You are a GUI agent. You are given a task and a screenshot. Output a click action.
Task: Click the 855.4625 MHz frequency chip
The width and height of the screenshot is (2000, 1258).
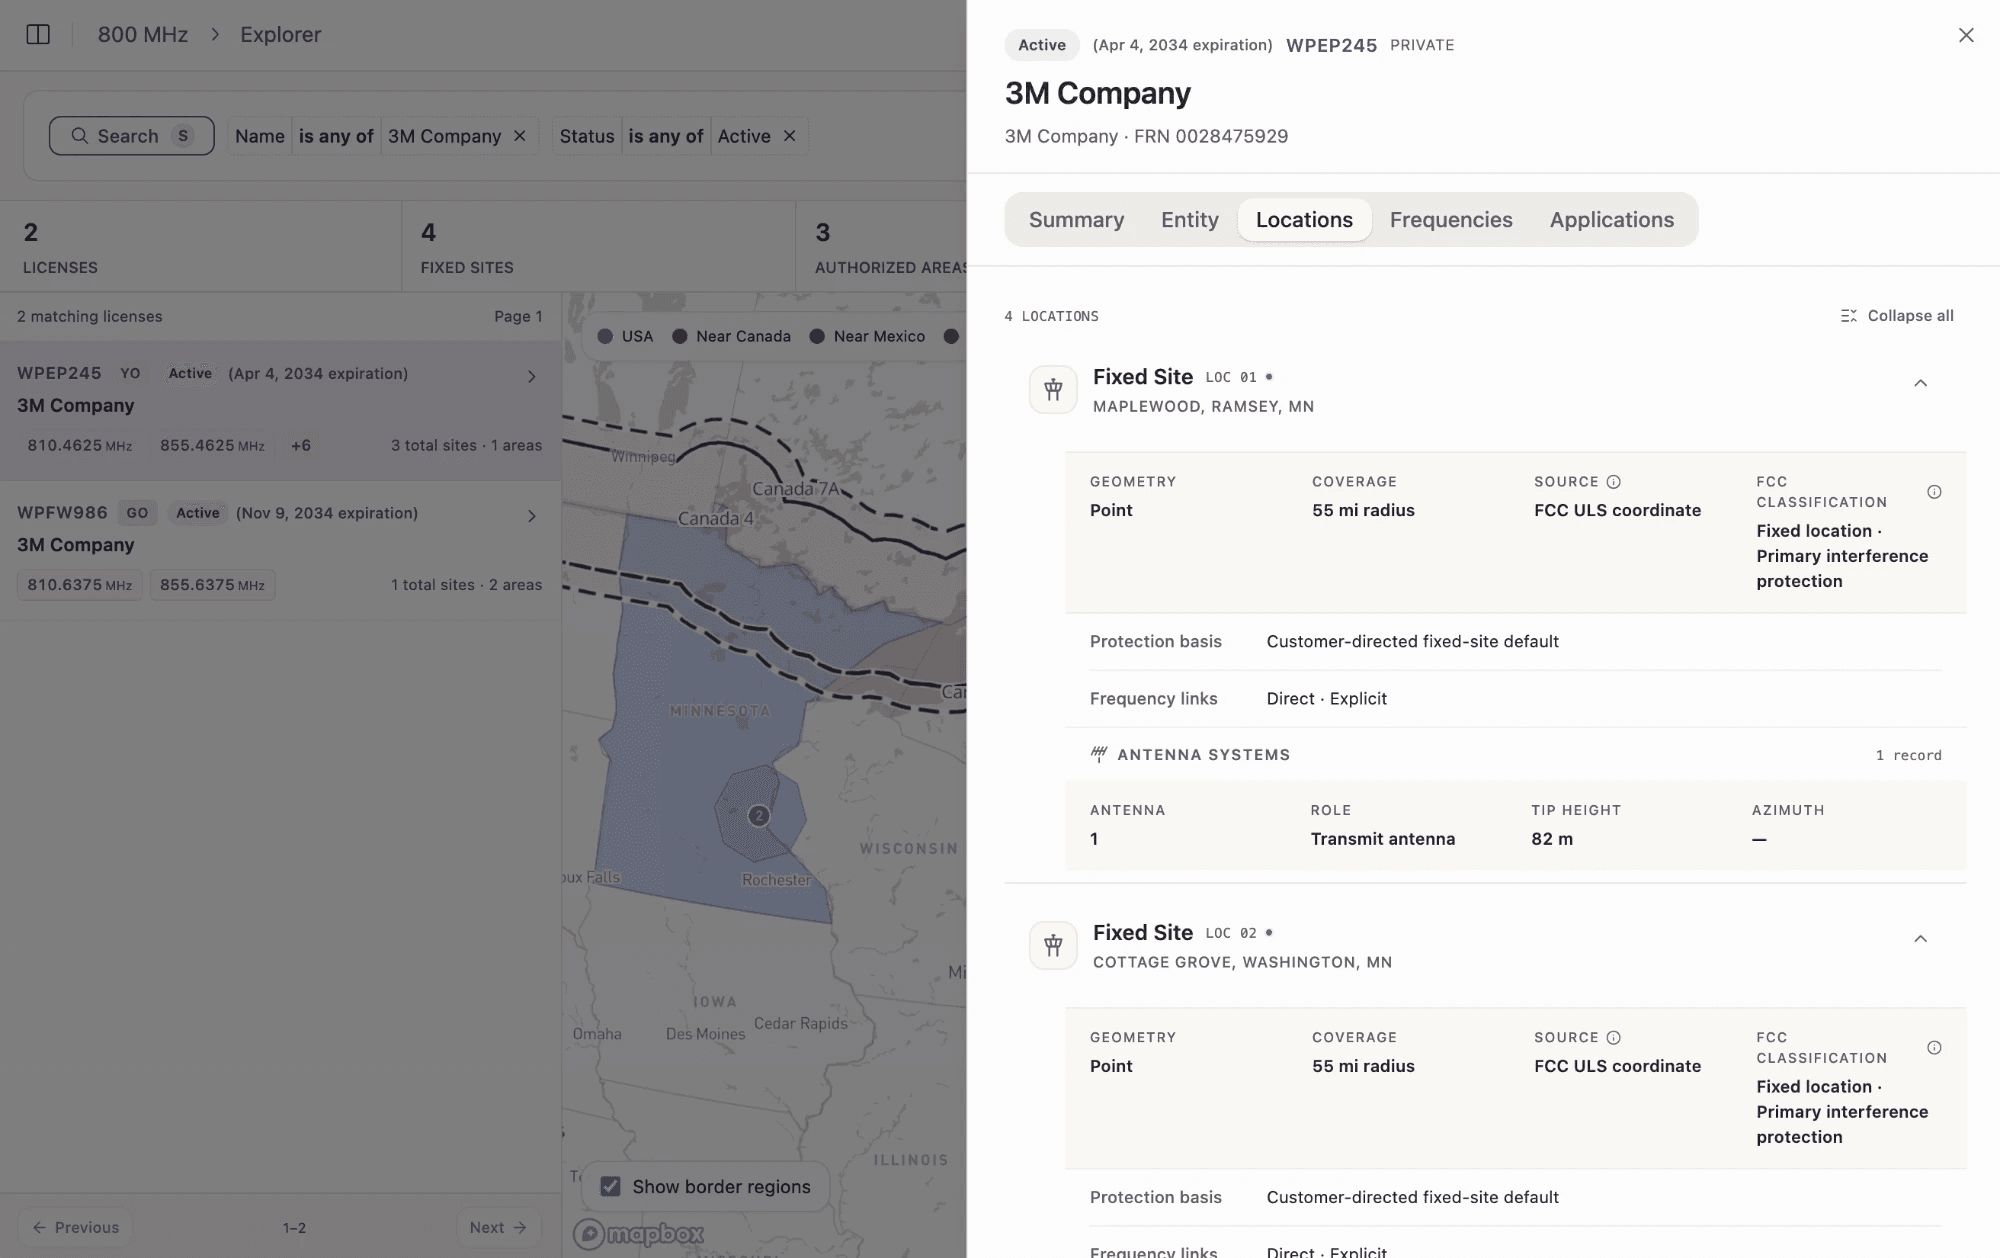[x=212, y=446]
